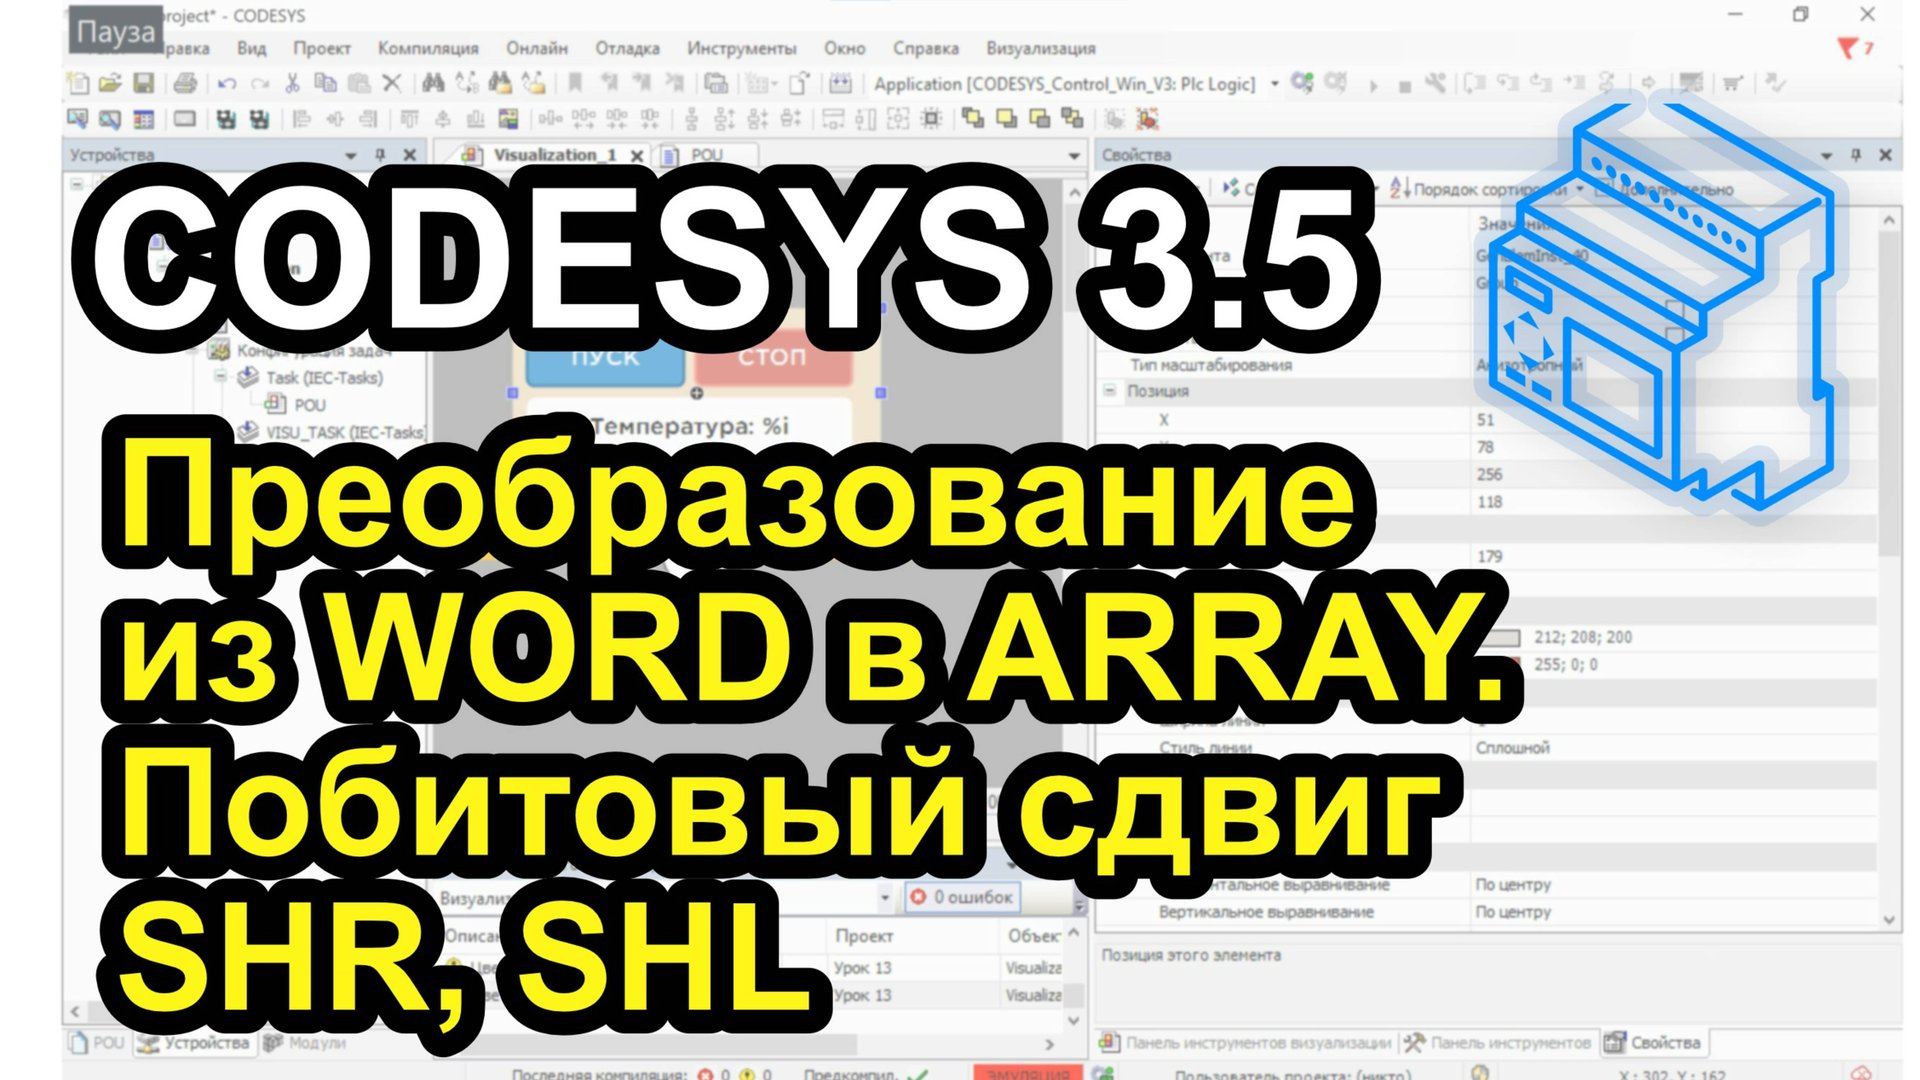Undo the last action
The image size is (1920, 1080).
point(226,83)
